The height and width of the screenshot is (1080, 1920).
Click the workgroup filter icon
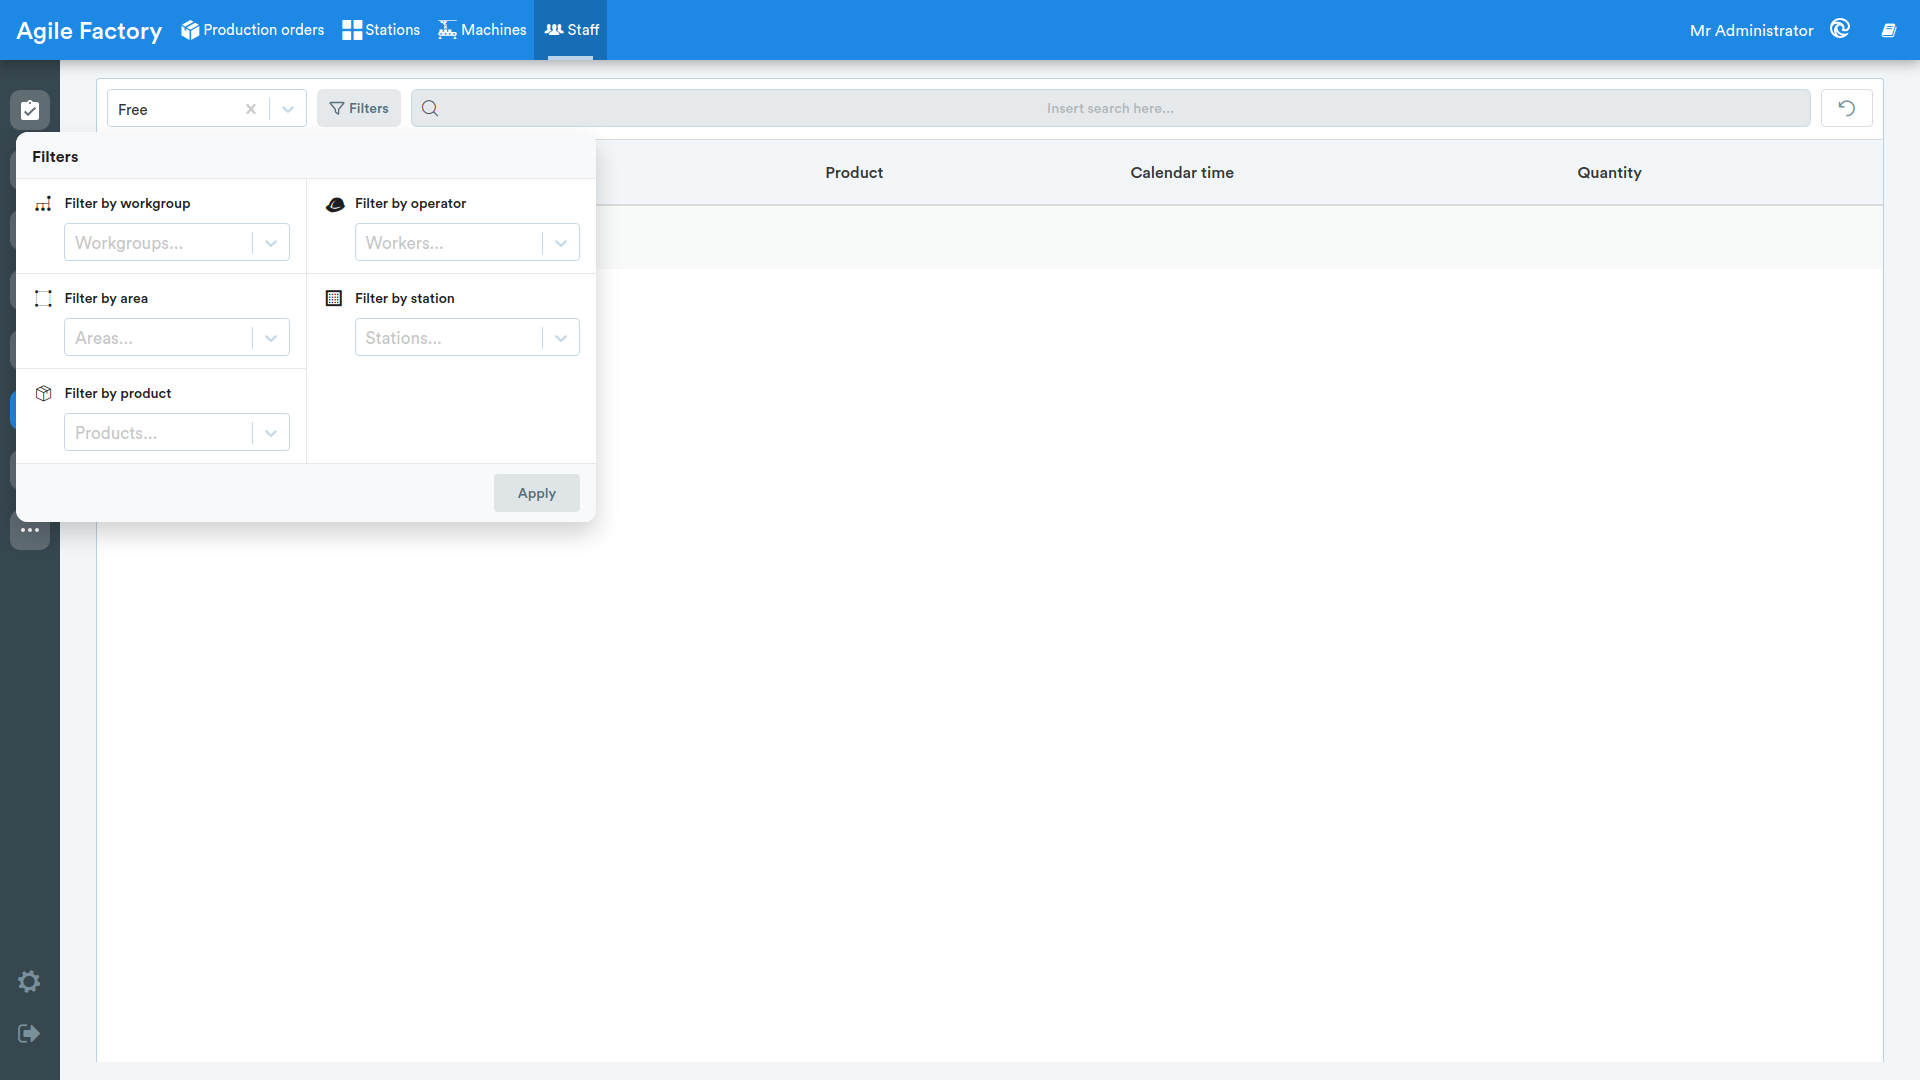tap(43, 203)
